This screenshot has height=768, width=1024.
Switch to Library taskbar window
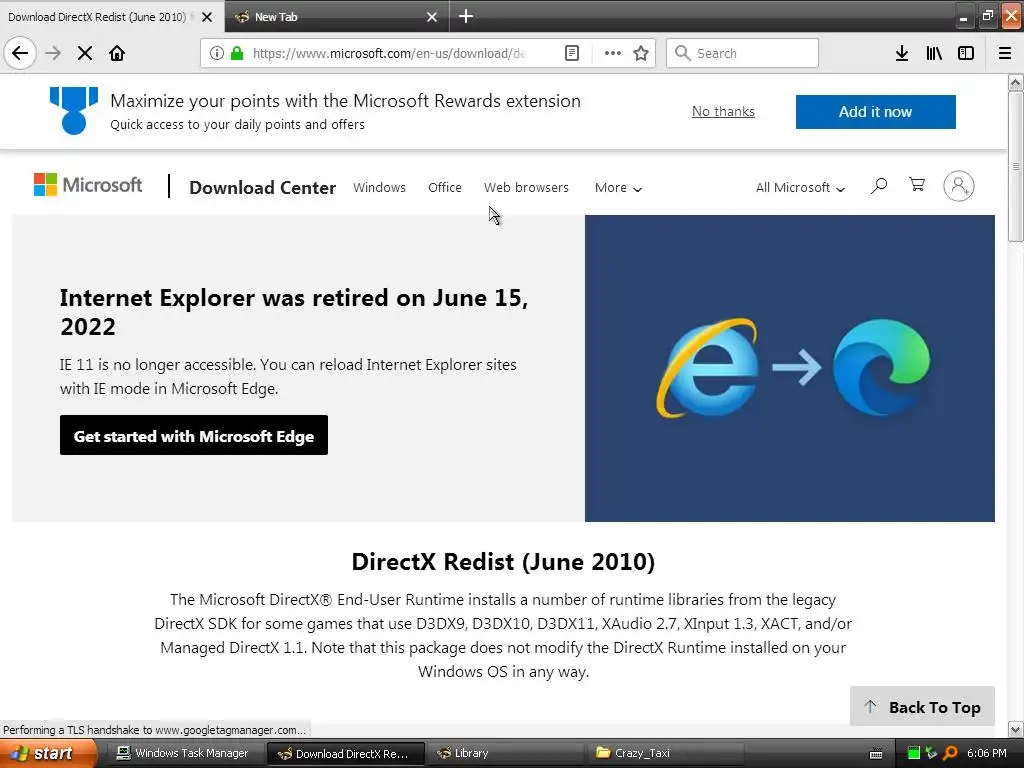coord(506,753)
